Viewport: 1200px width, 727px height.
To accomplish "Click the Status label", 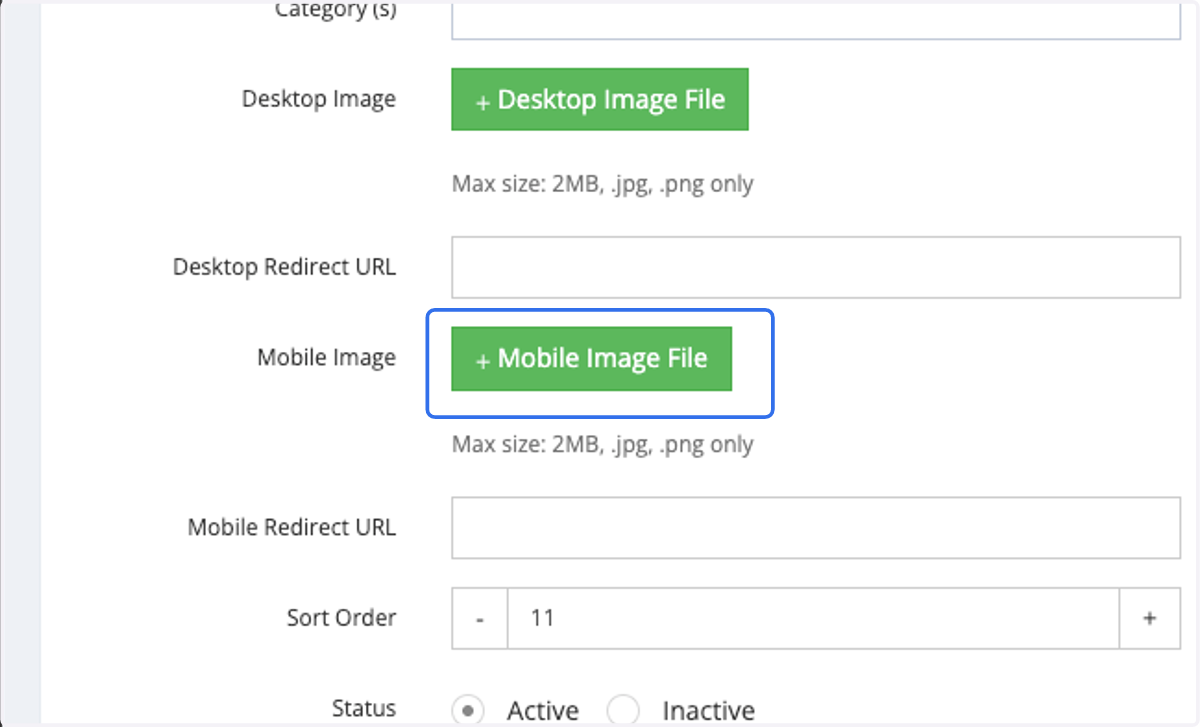I will coord(364,708).
